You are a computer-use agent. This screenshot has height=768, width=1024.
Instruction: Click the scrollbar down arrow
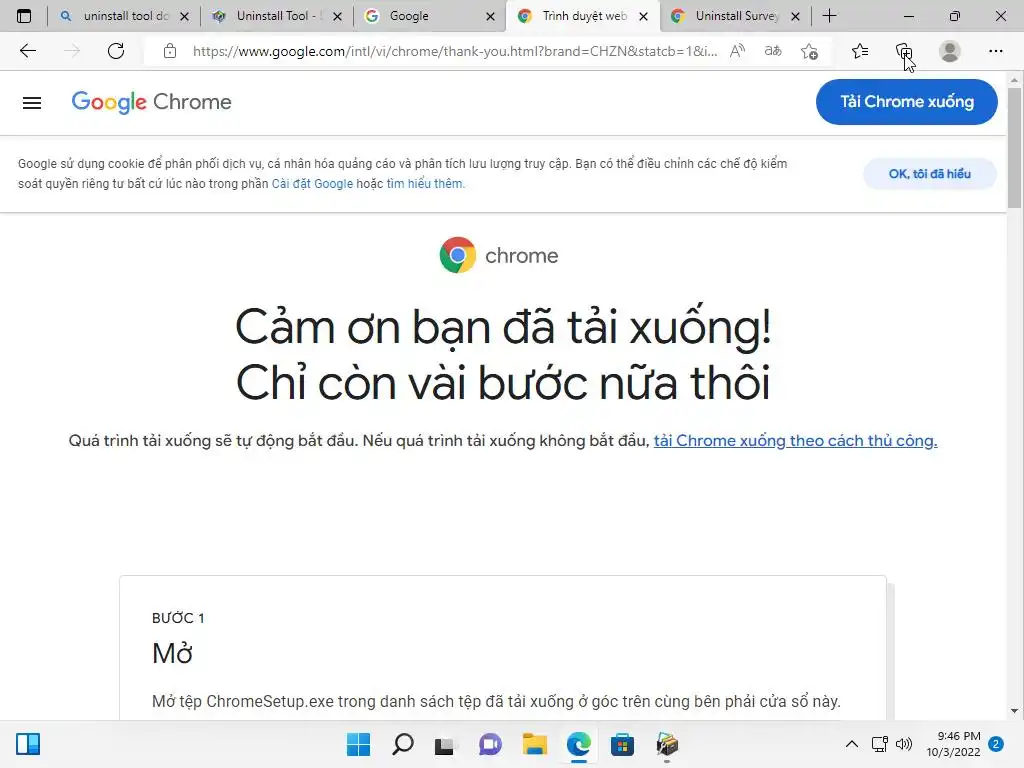point(1014,711)
